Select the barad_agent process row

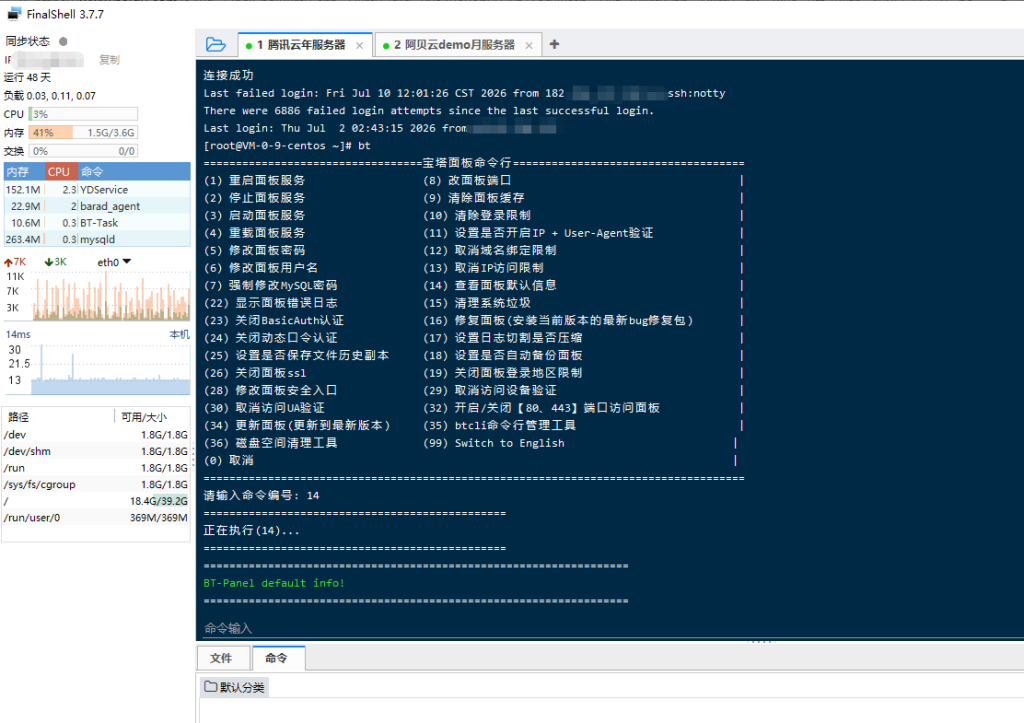pyautogui.click(x=97, y=206)
